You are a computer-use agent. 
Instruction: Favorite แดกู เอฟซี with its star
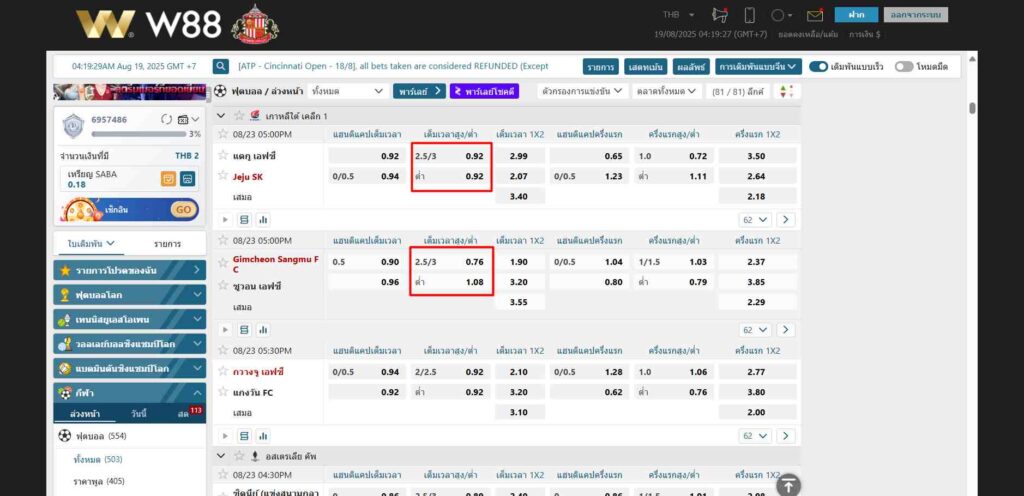pos(223,156)
